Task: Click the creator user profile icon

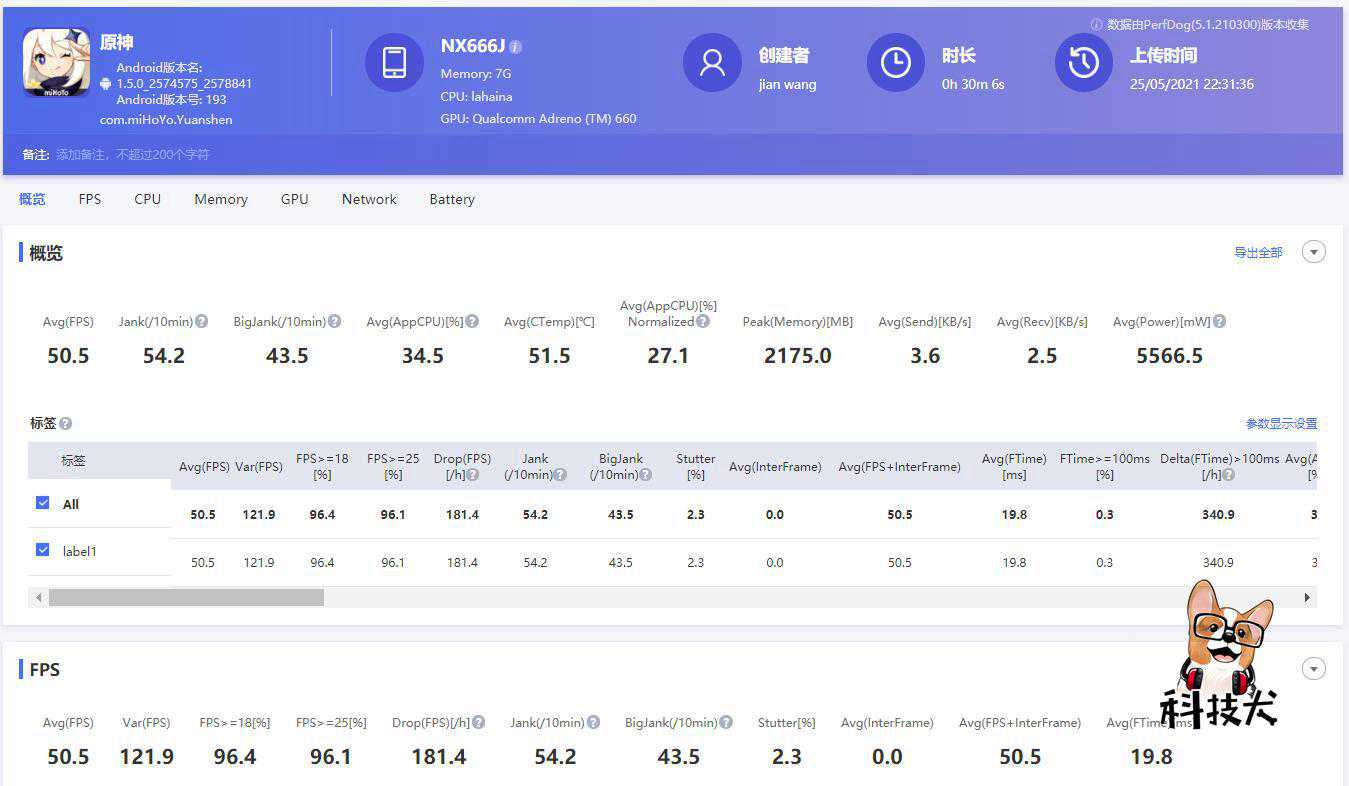Action: point(712,63)
